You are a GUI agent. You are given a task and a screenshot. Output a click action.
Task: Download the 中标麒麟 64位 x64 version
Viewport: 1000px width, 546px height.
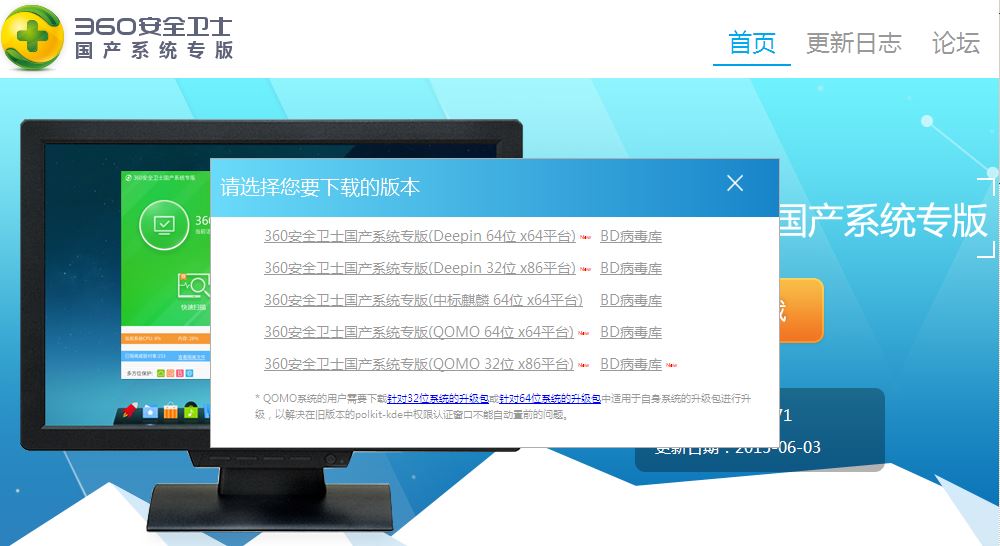click(423, 301)
